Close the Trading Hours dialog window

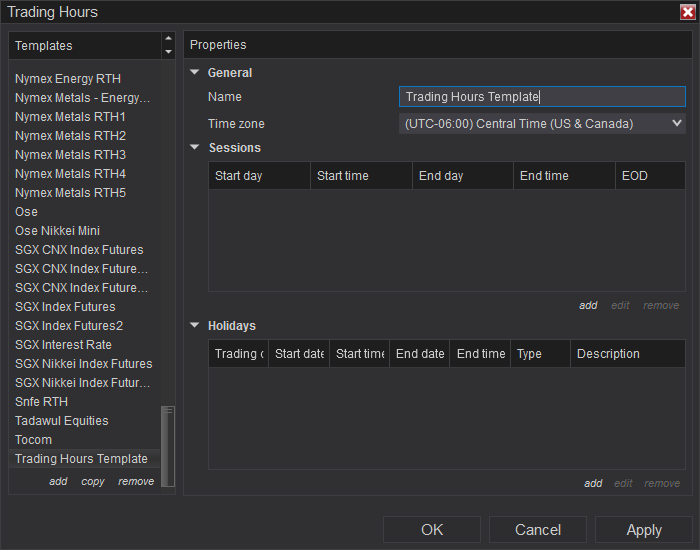tap(687, 12)
